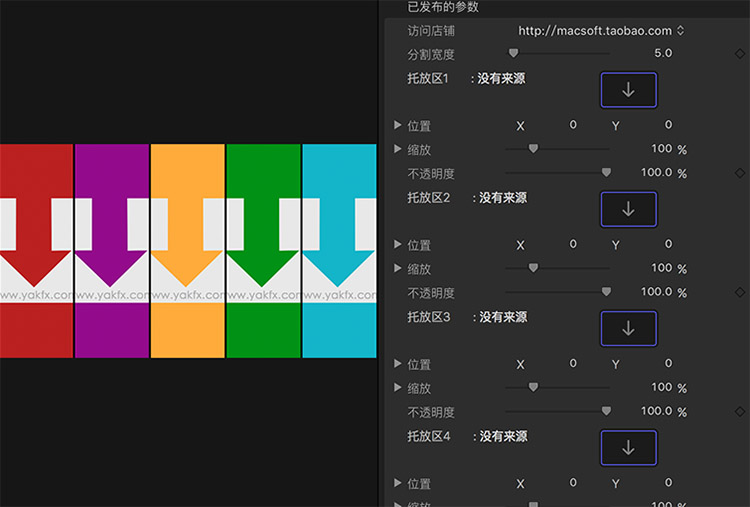The image size is (750, 507).
Task: Open the 访问店铺 URL popup menu
Action: point(601,31)
